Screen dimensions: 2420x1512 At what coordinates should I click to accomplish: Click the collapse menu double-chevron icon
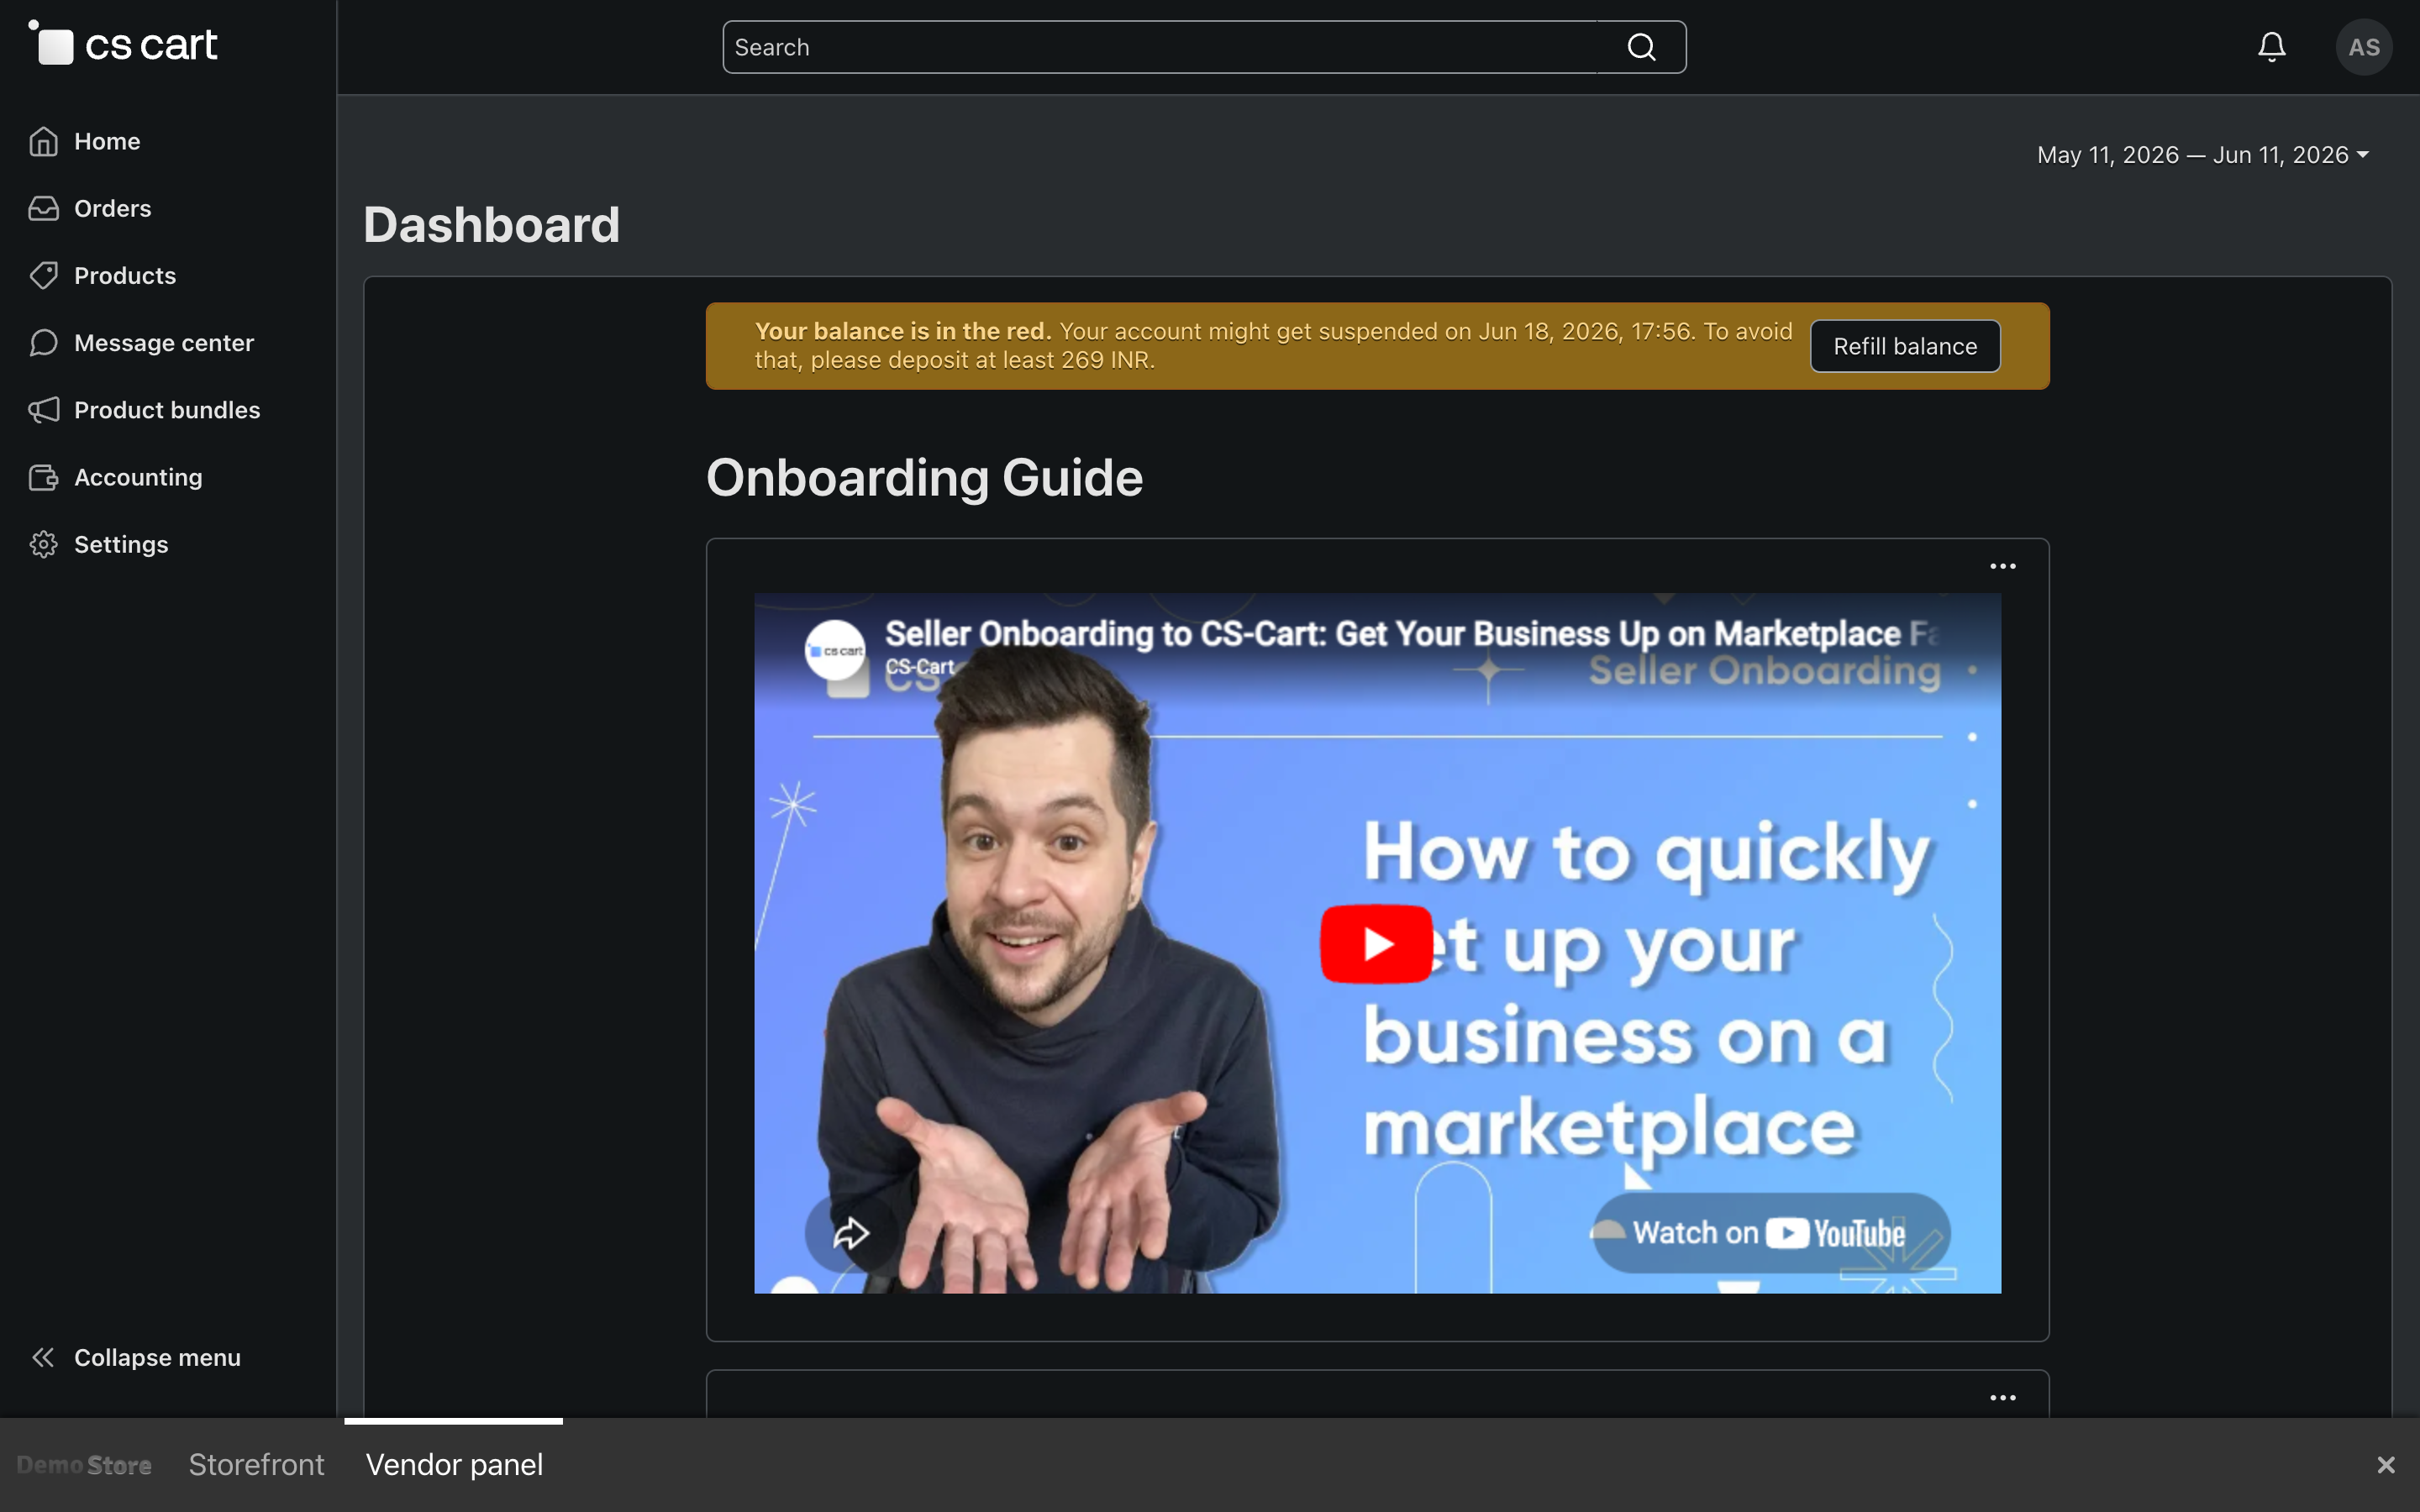click(x=43, y=1357)
